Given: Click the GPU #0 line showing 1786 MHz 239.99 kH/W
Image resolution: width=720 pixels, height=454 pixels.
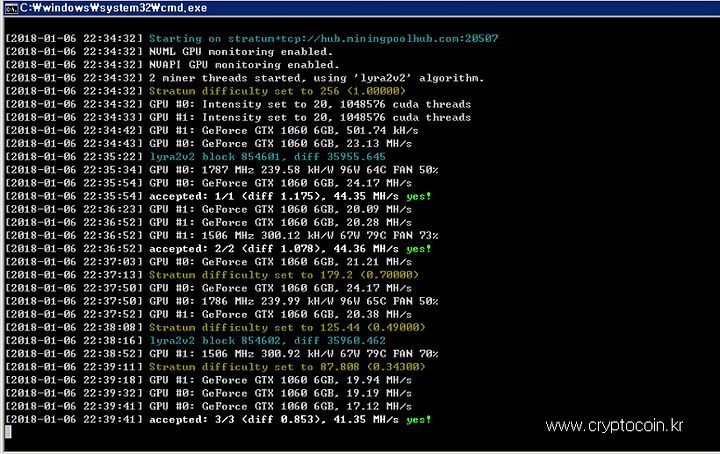Looking at the screenshot, I should 222,301.
